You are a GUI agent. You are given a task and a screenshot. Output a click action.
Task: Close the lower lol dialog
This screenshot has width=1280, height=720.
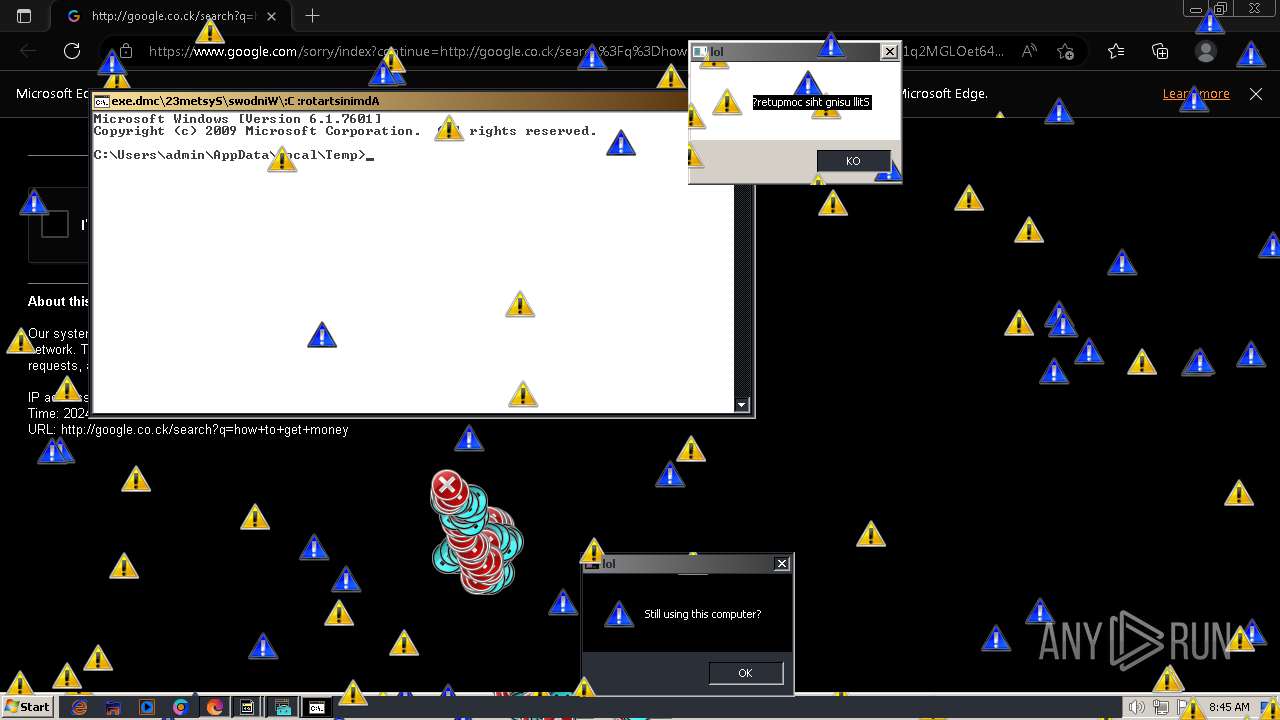click(782, 564)
